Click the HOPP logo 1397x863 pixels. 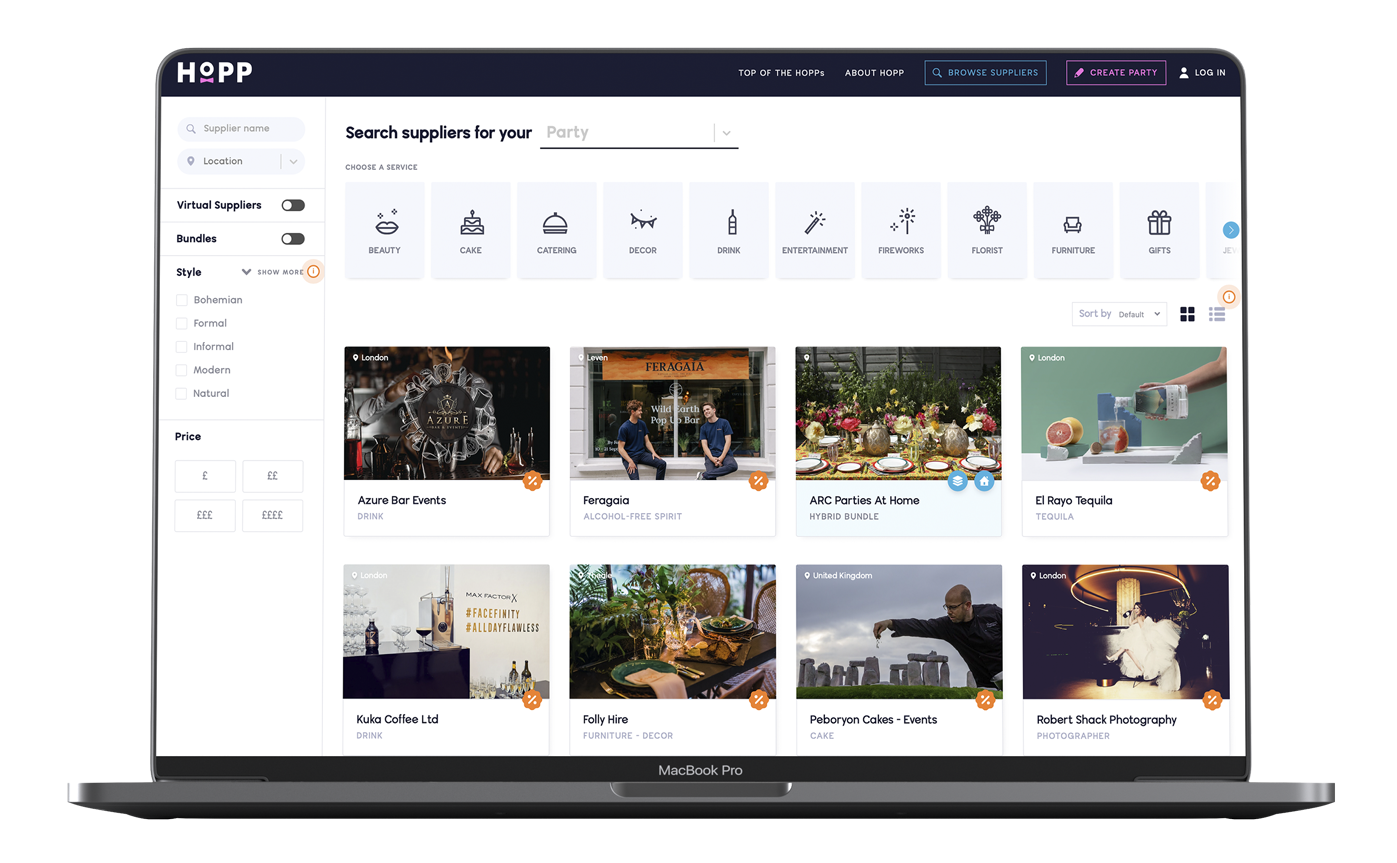tap(215, 73)
